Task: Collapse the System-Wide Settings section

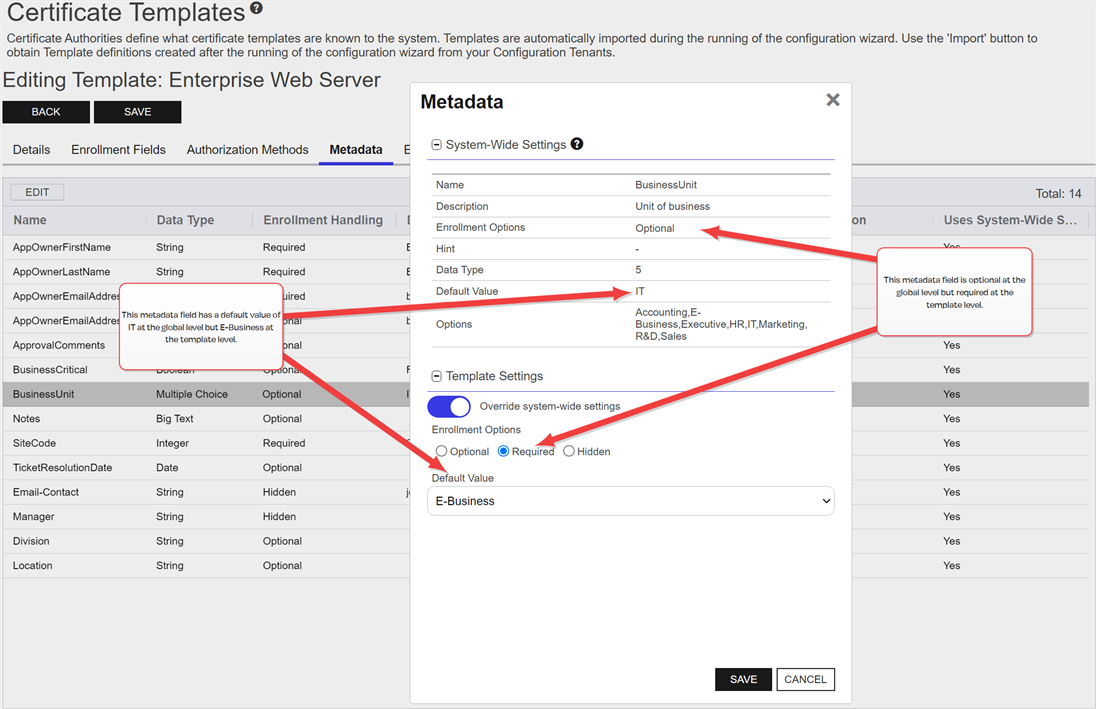Action: [437, 145]
